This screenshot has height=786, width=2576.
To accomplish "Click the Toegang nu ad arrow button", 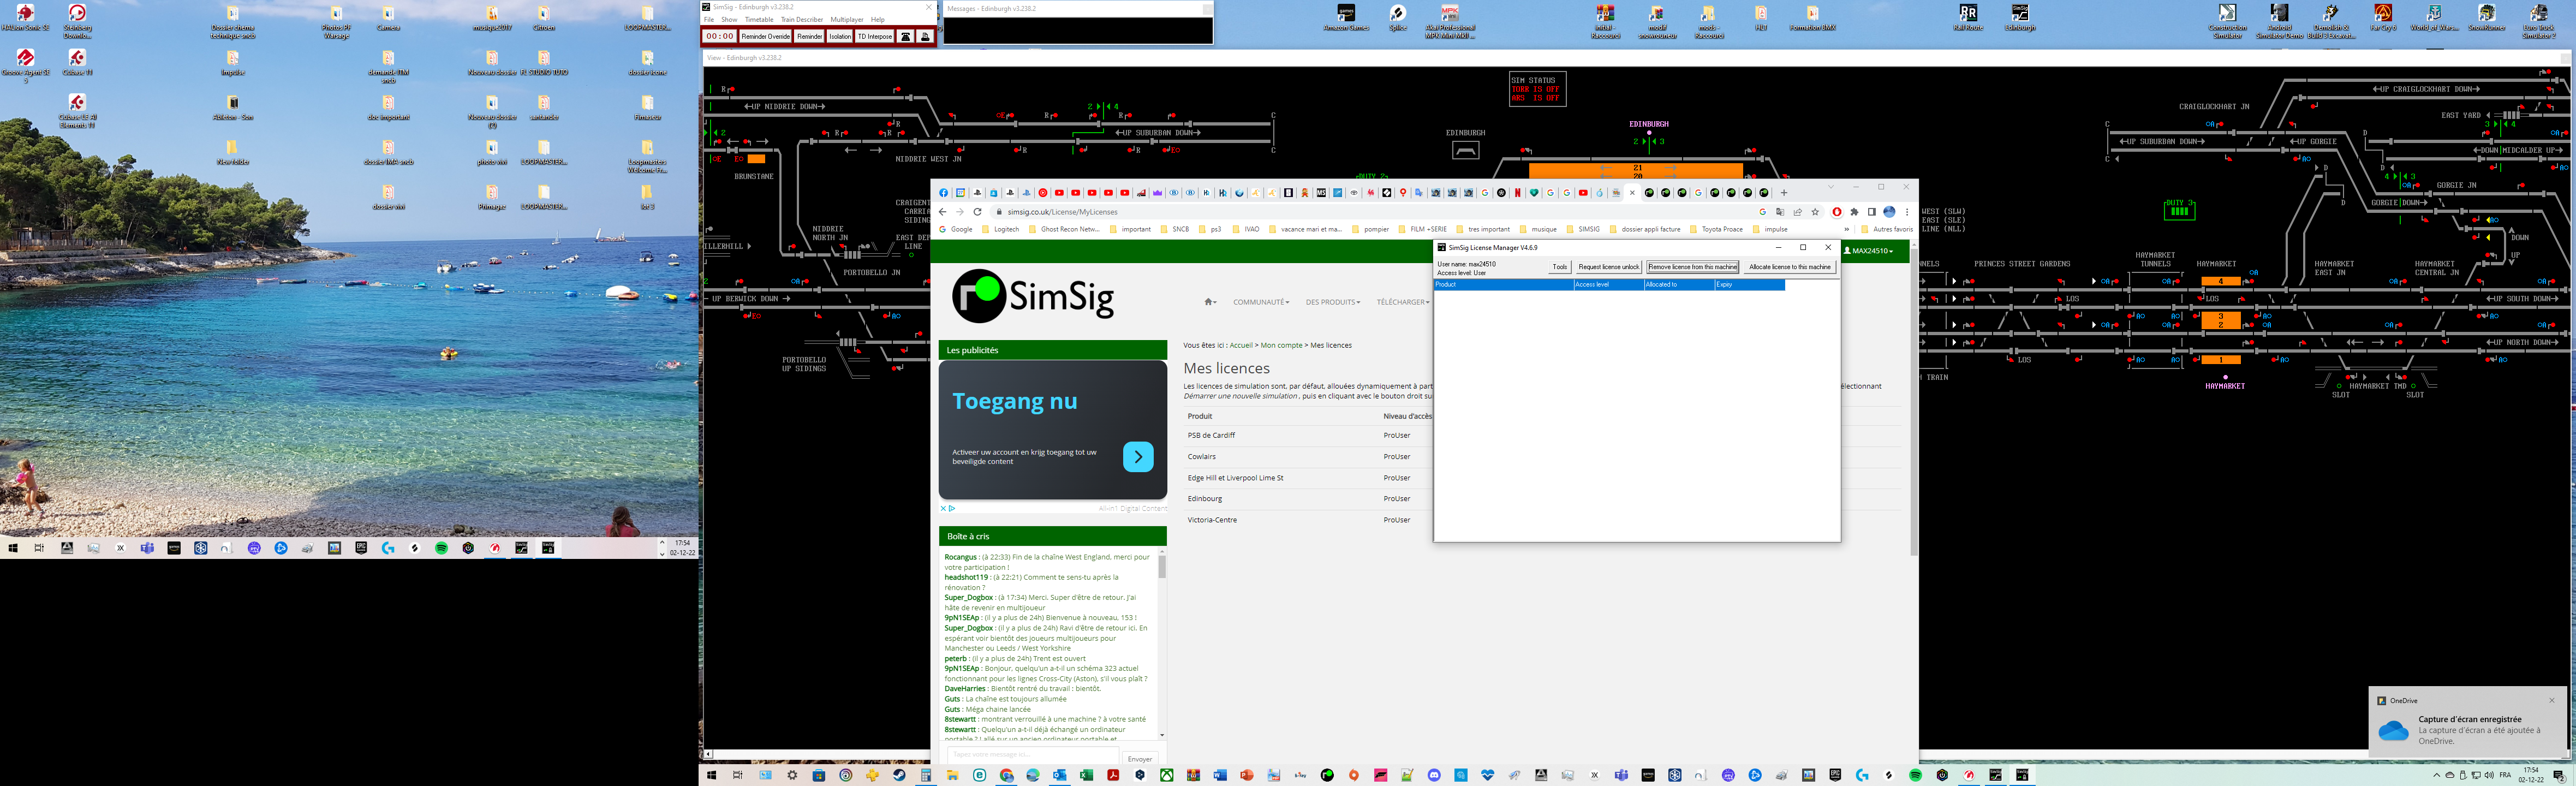I will click(x=1138, y=456).
